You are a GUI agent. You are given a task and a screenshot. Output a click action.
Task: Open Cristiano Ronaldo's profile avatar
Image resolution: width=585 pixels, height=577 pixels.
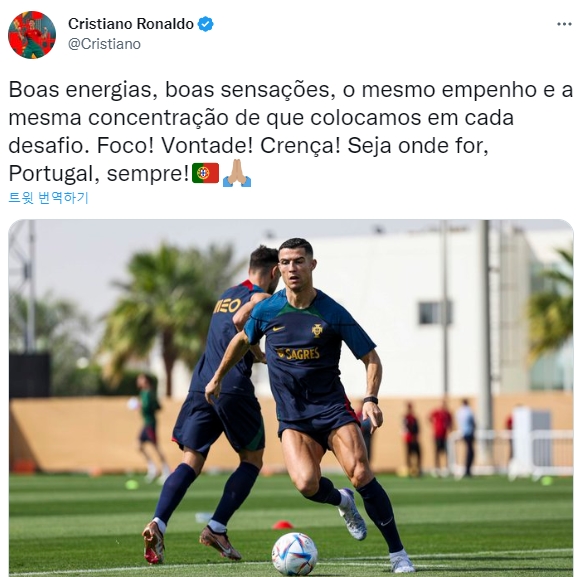click(x=32, y=34)
